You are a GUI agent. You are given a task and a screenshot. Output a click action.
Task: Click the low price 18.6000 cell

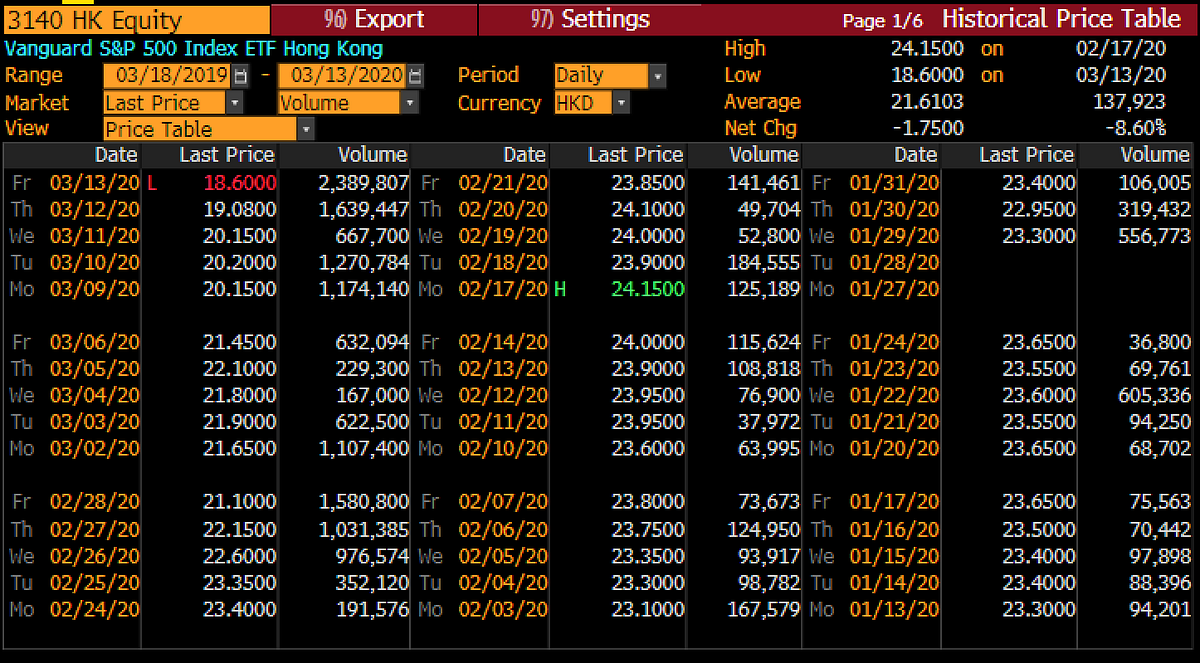click(239, 183)
